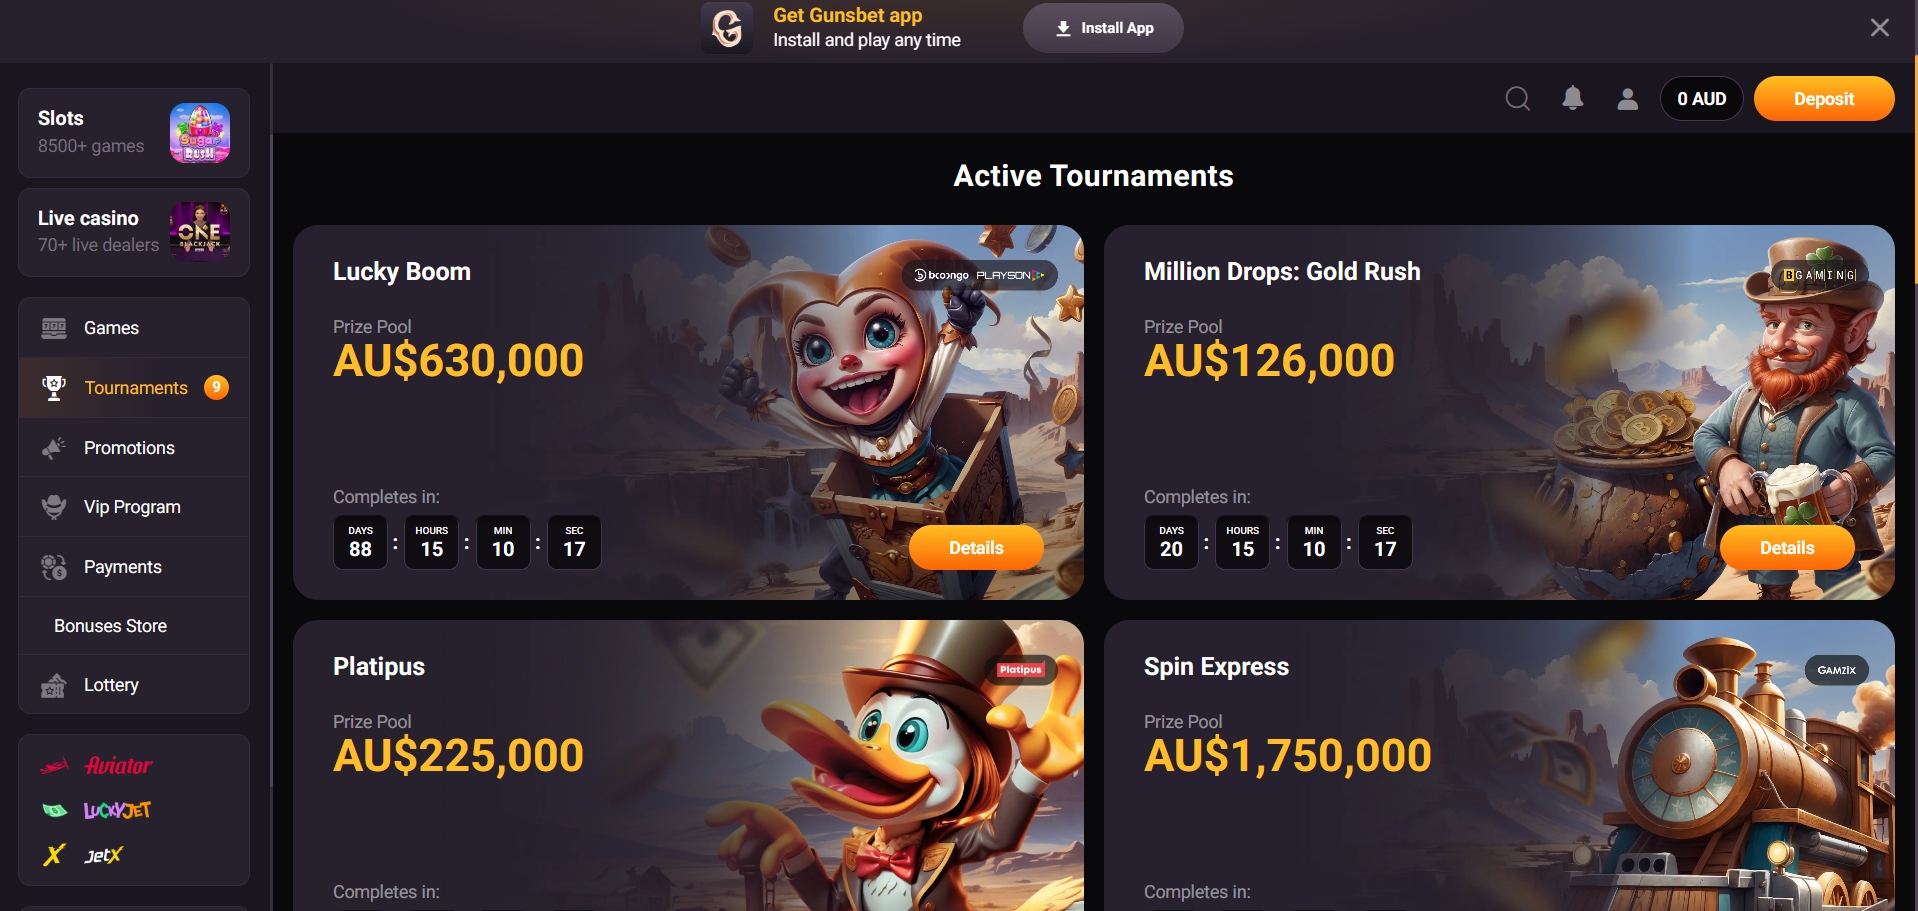Select Tournaments in the sidebar
Viewport: 1918px width, 911px height.
[134, 387]
